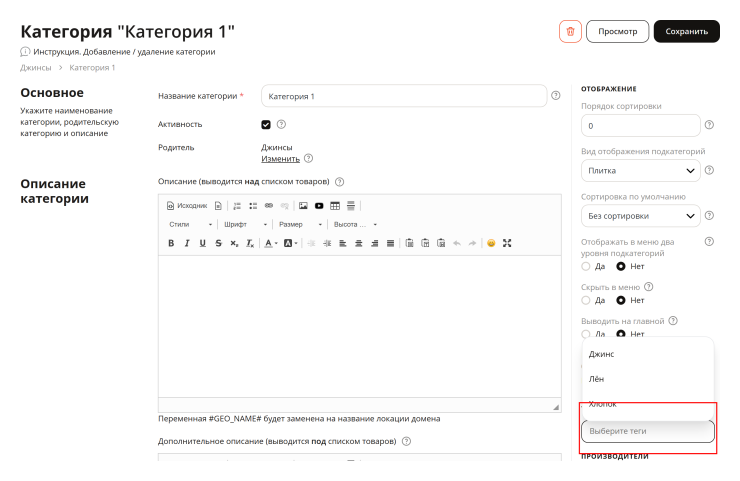Show help for Скрыть в меню
This screenshot has height=481, width=740.
[x=649, y=287]
